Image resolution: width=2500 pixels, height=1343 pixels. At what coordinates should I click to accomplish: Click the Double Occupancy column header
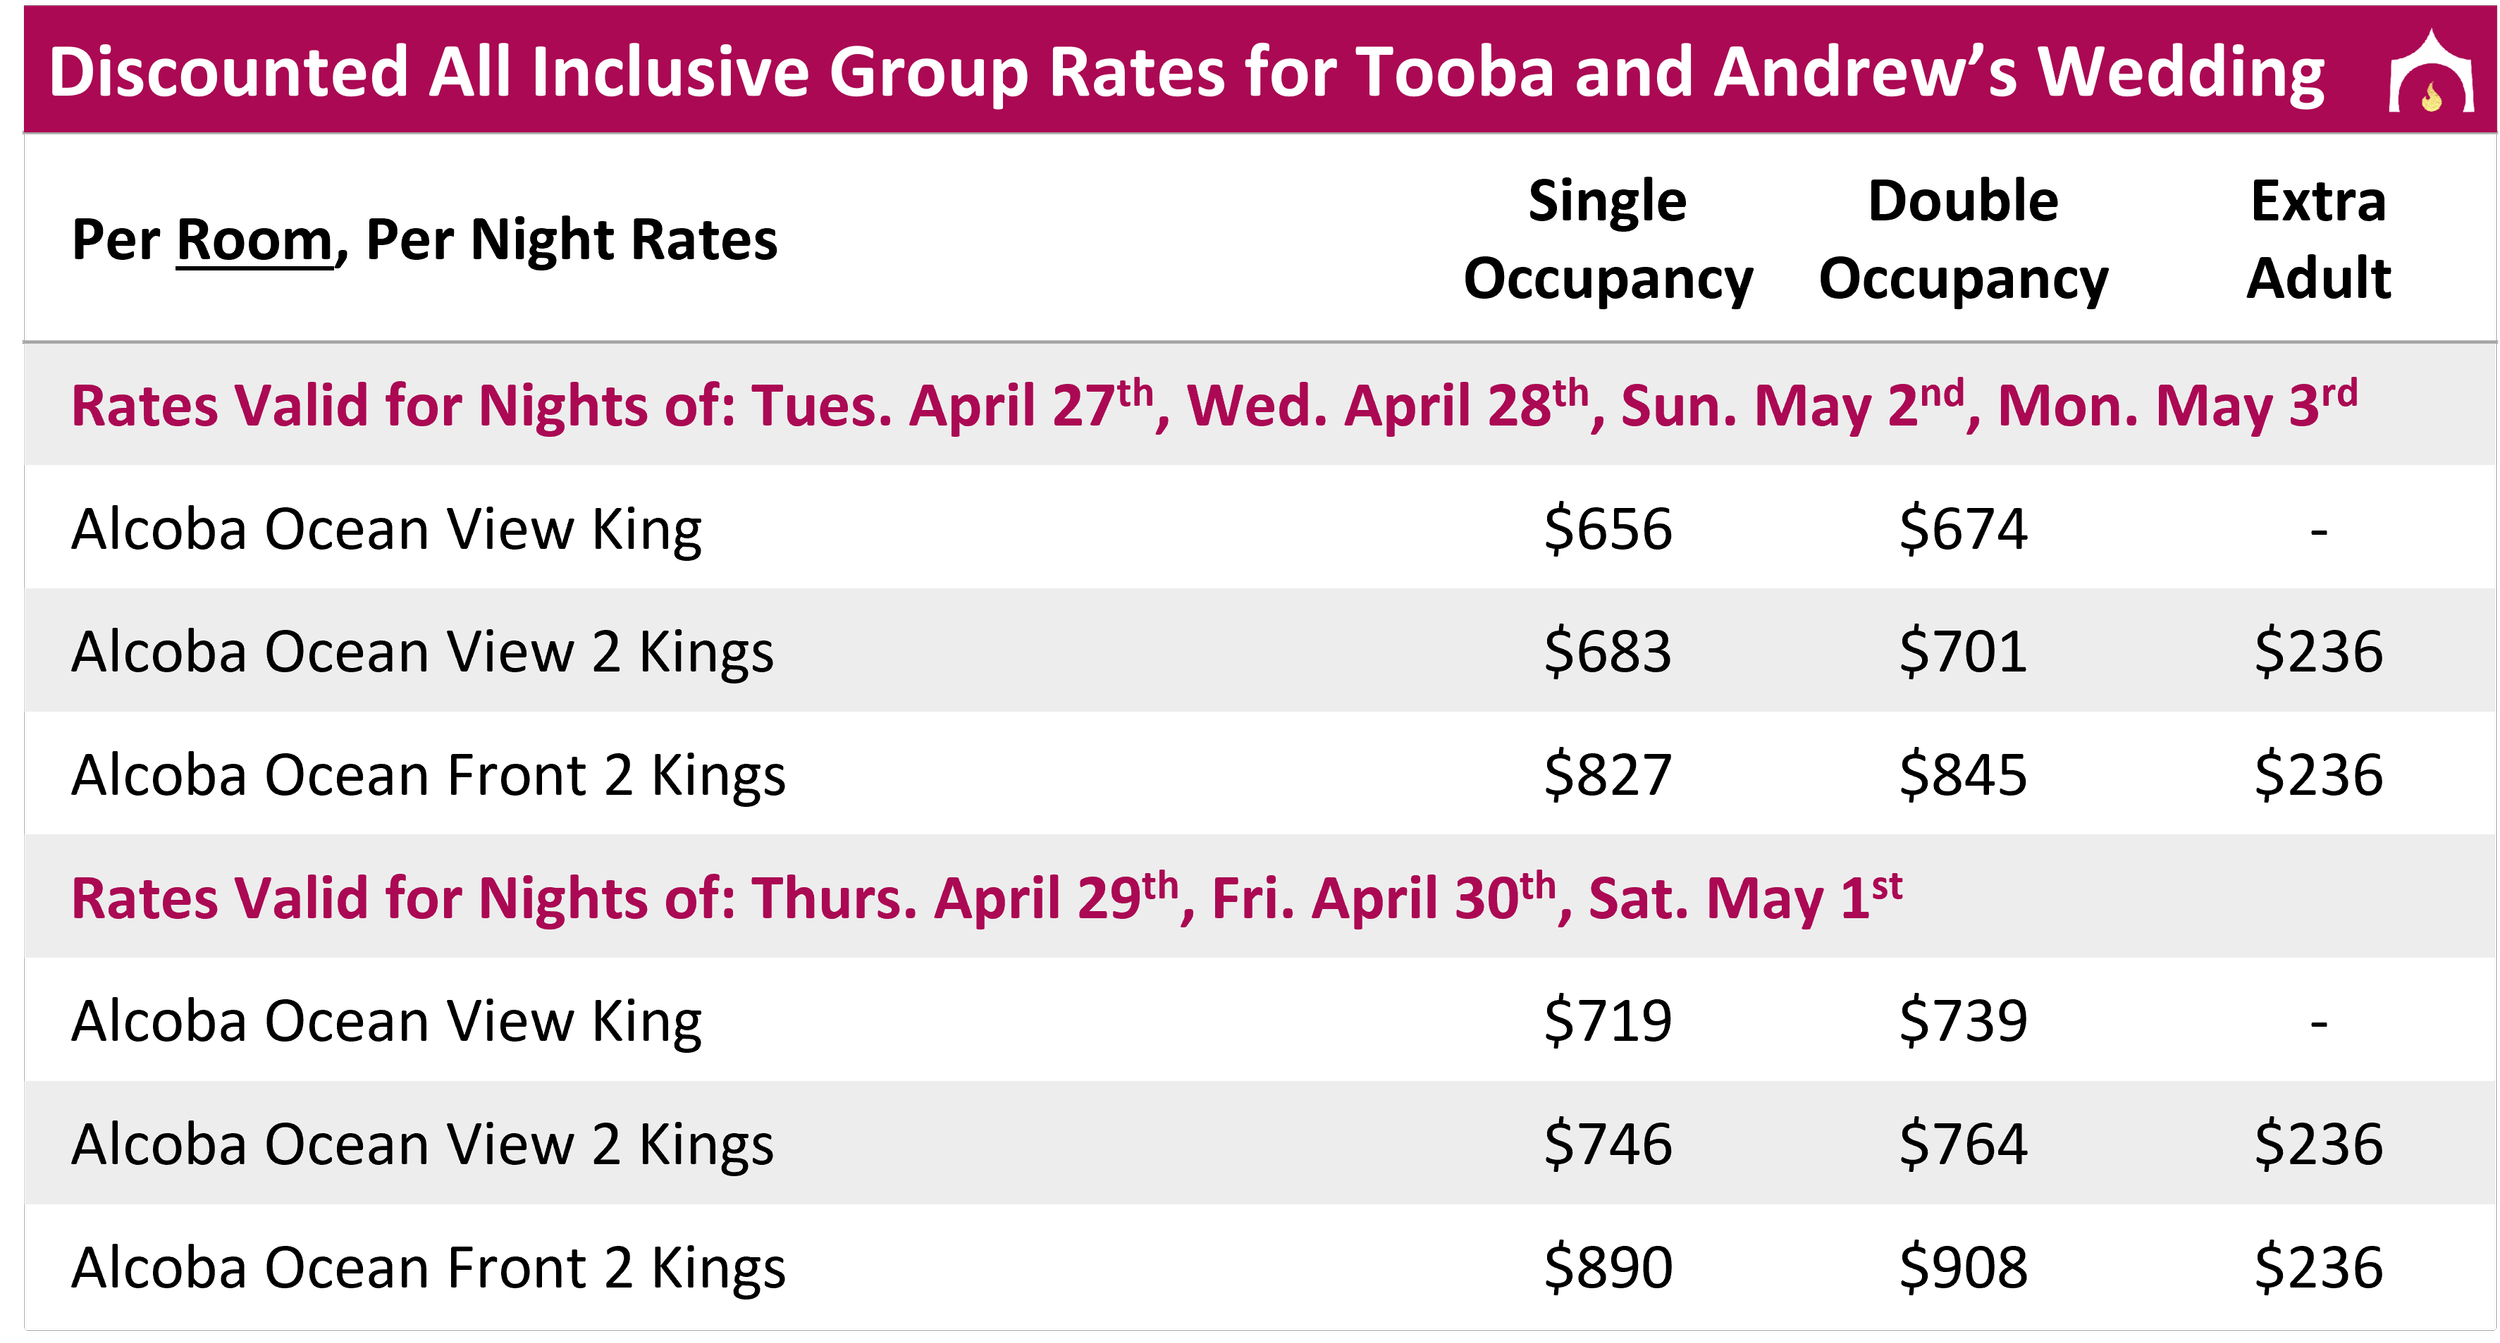tap(1963, 239)
